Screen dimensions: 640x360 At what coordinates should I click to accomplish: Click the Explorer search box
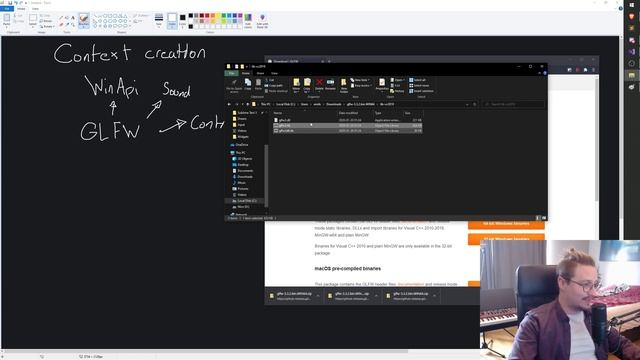pyautogui.click(x=513, y=104)
